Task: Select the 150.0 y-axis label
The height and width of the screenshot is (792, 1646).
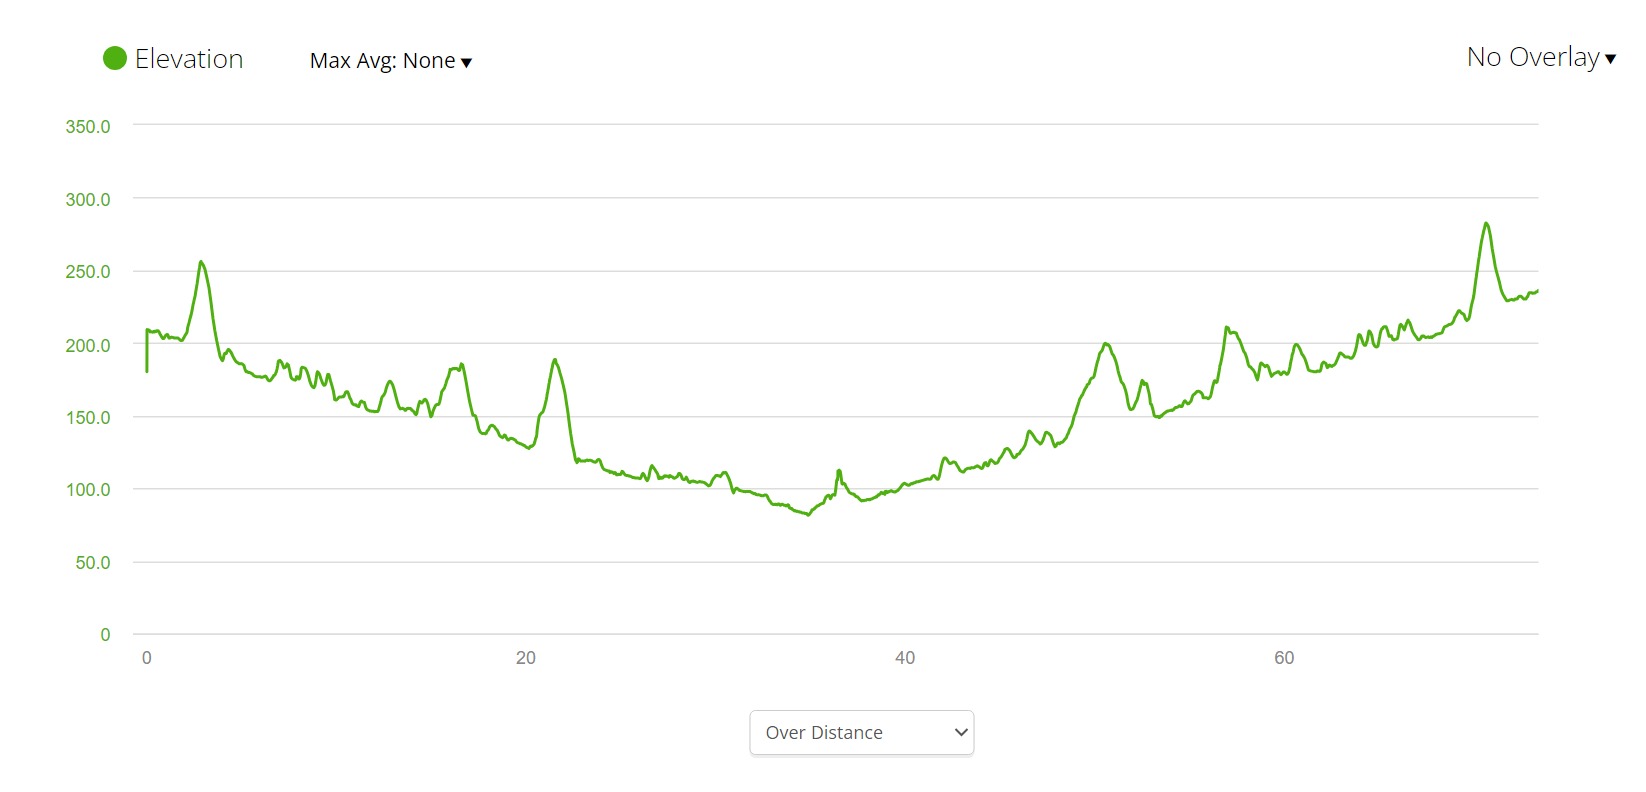Action: 88,418
